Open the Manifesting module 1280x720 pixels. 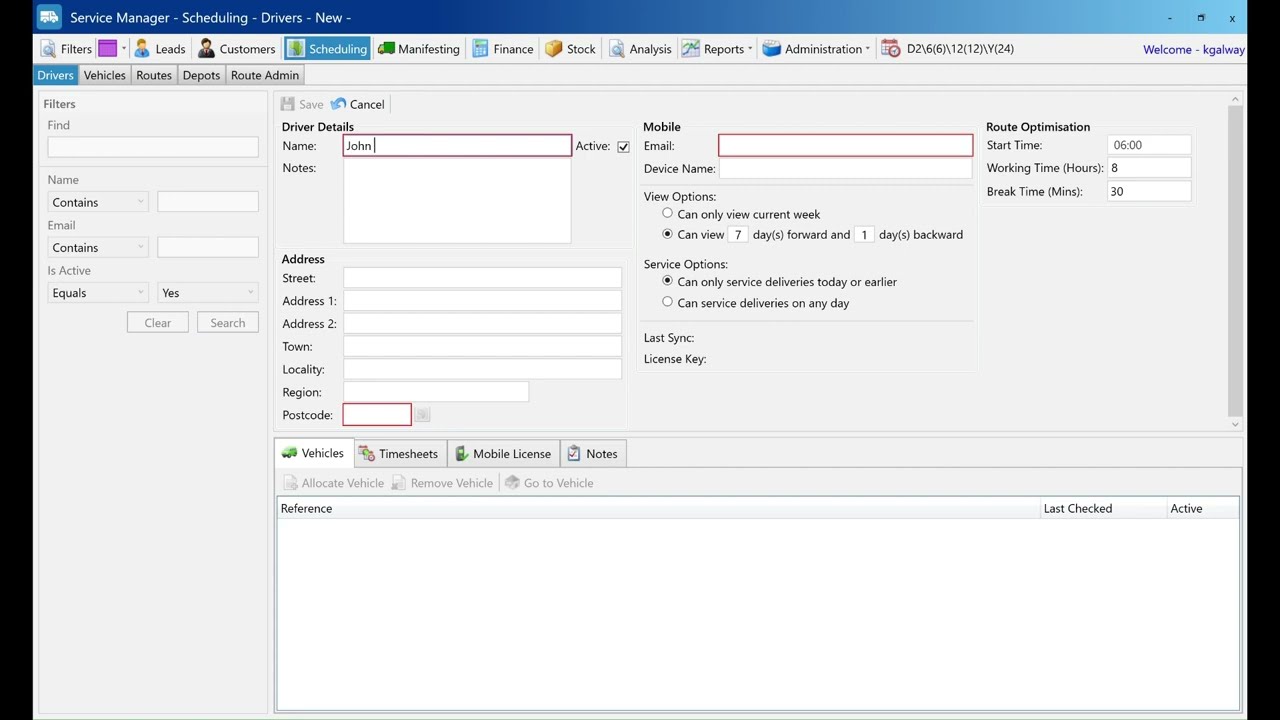click(418, 49)
